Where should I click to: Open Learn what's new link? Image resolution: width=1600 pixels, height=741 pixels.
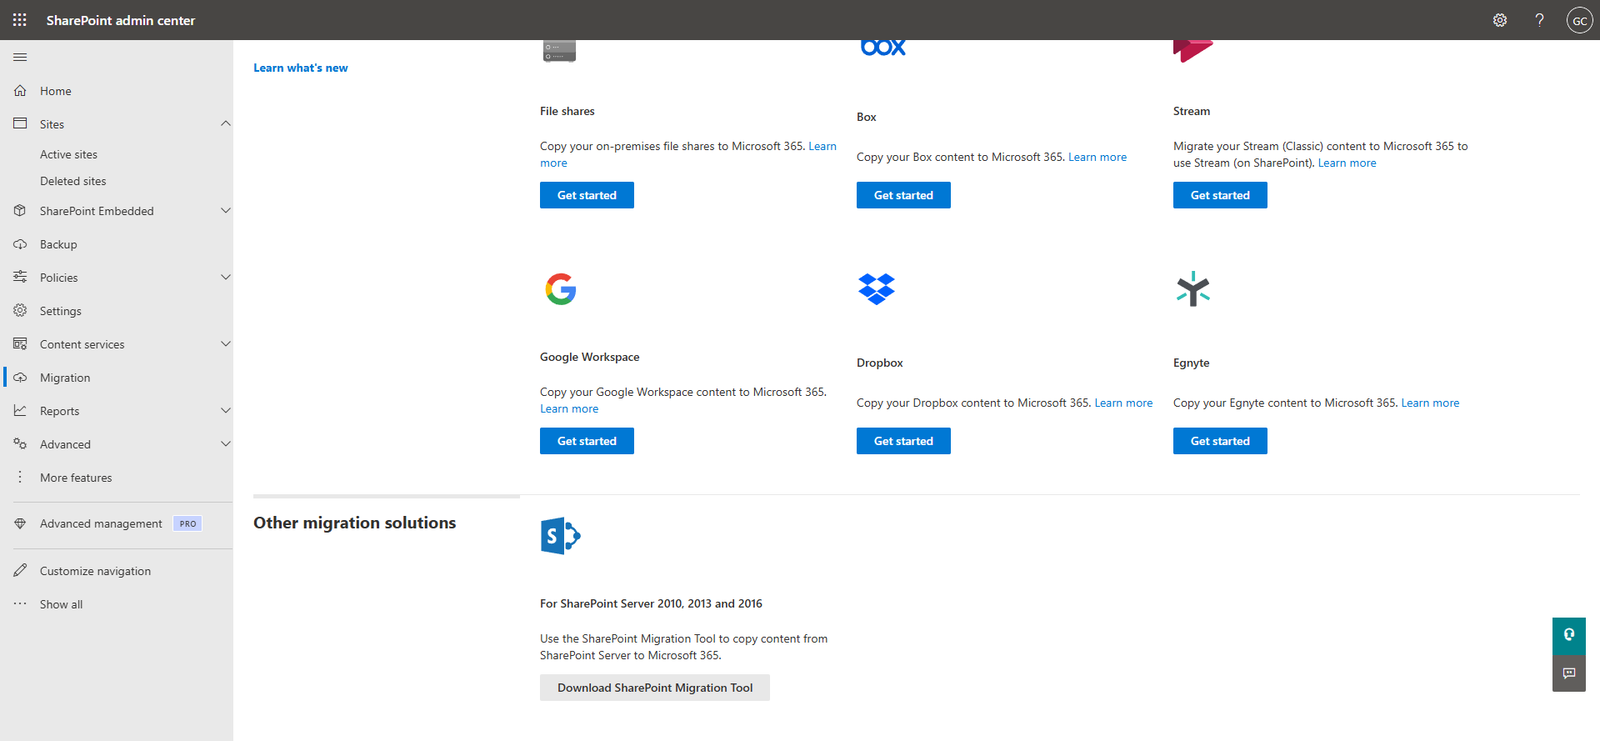[x=301, y=68]
